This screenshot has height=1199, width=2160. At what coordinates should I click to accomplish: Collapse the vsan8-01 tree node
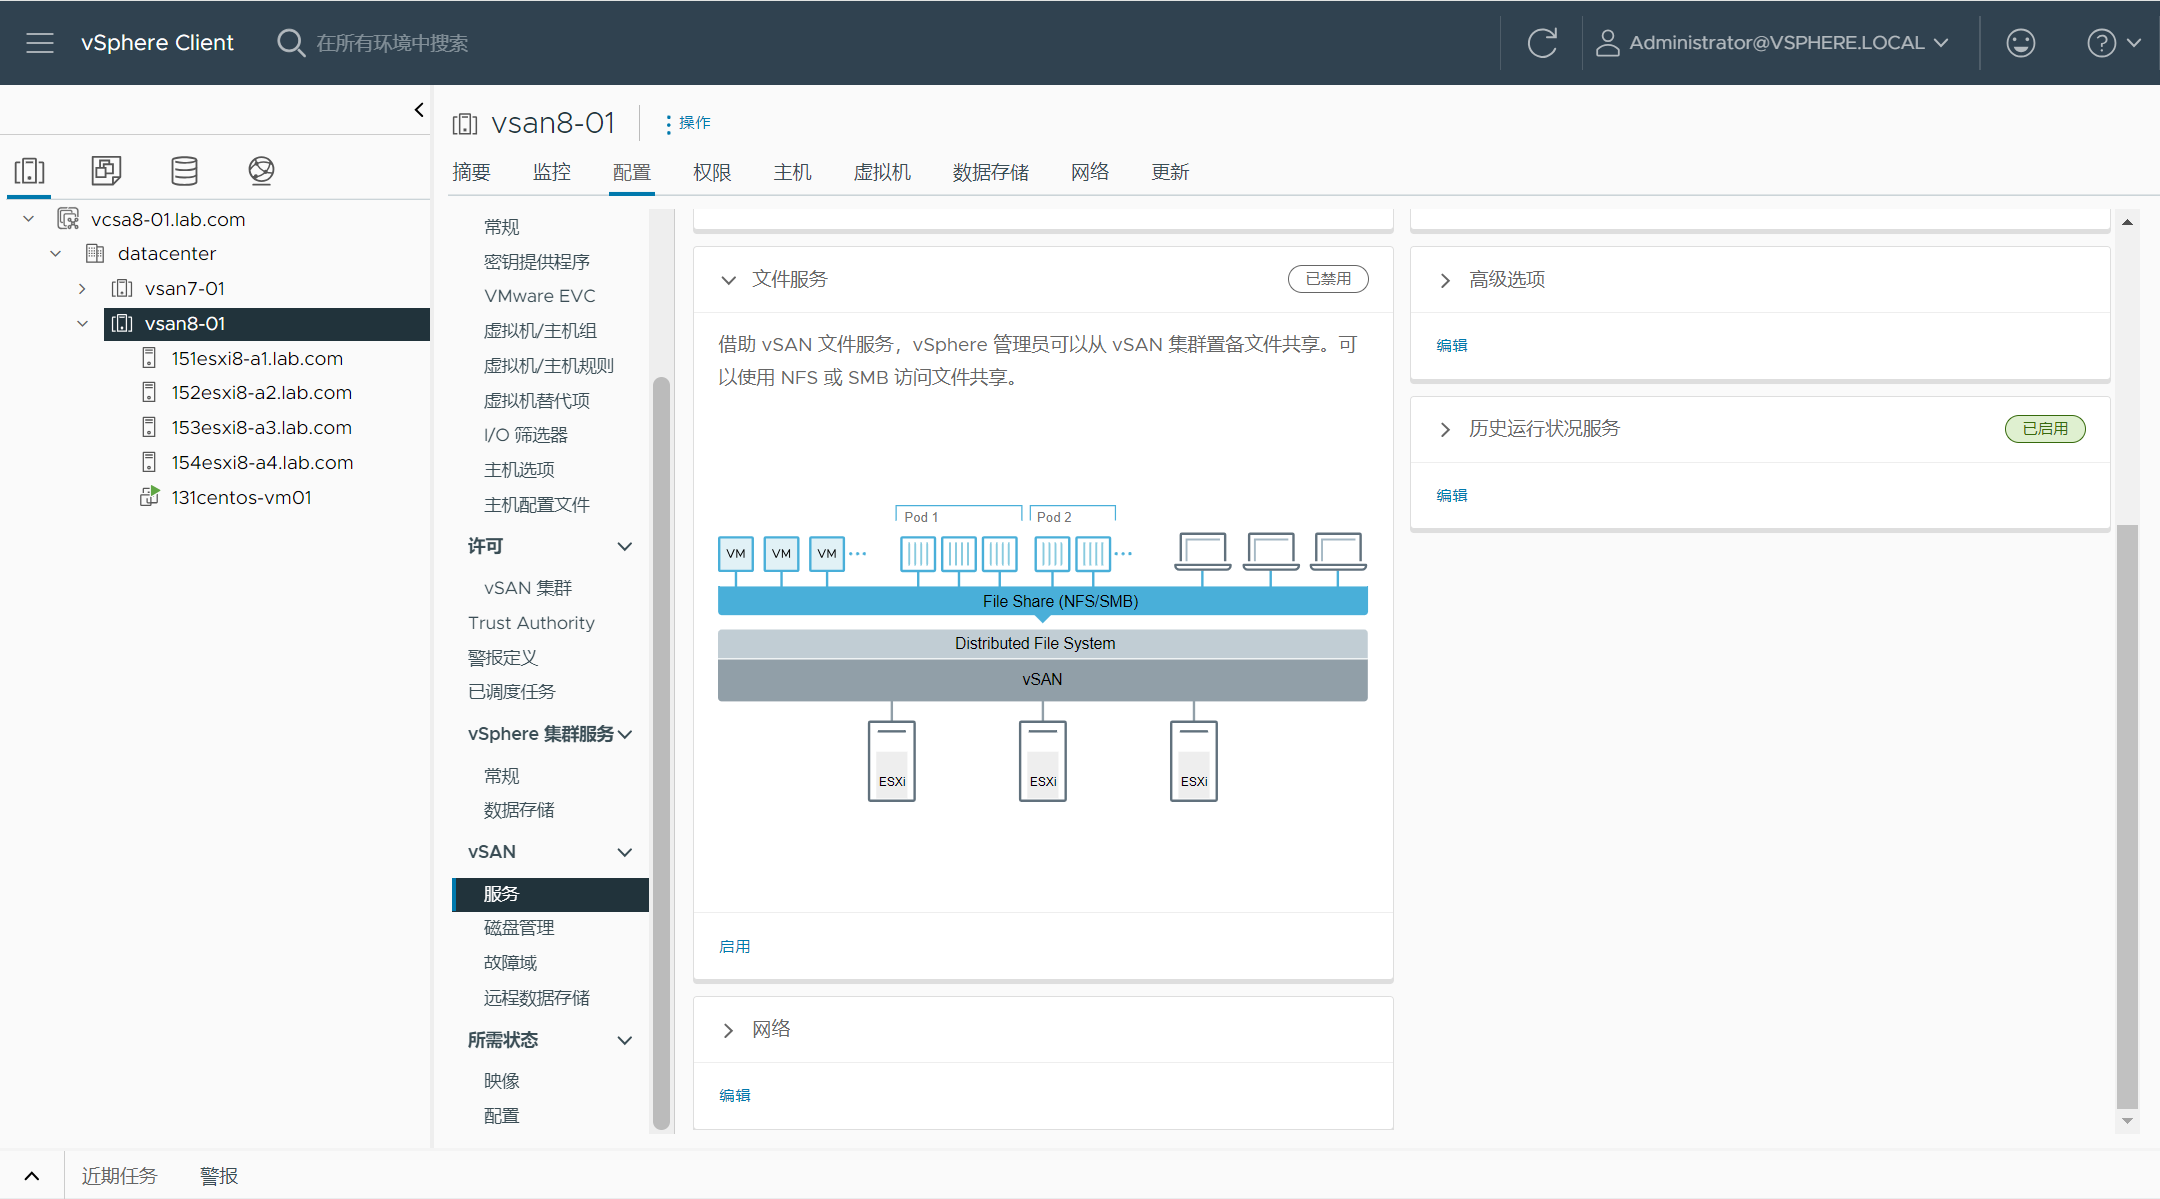coord(83,324)
